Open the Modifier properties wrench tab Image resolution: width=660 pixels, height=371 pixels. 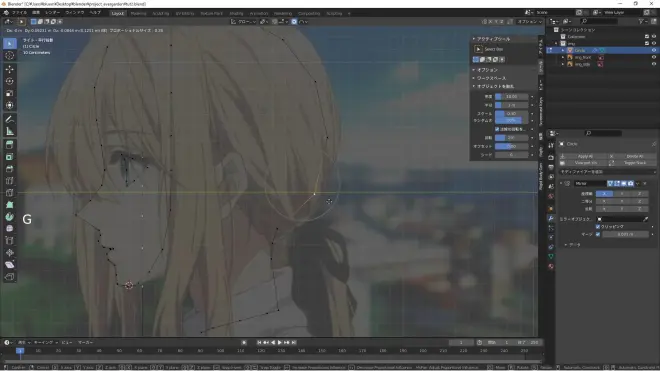coord(551,219)
